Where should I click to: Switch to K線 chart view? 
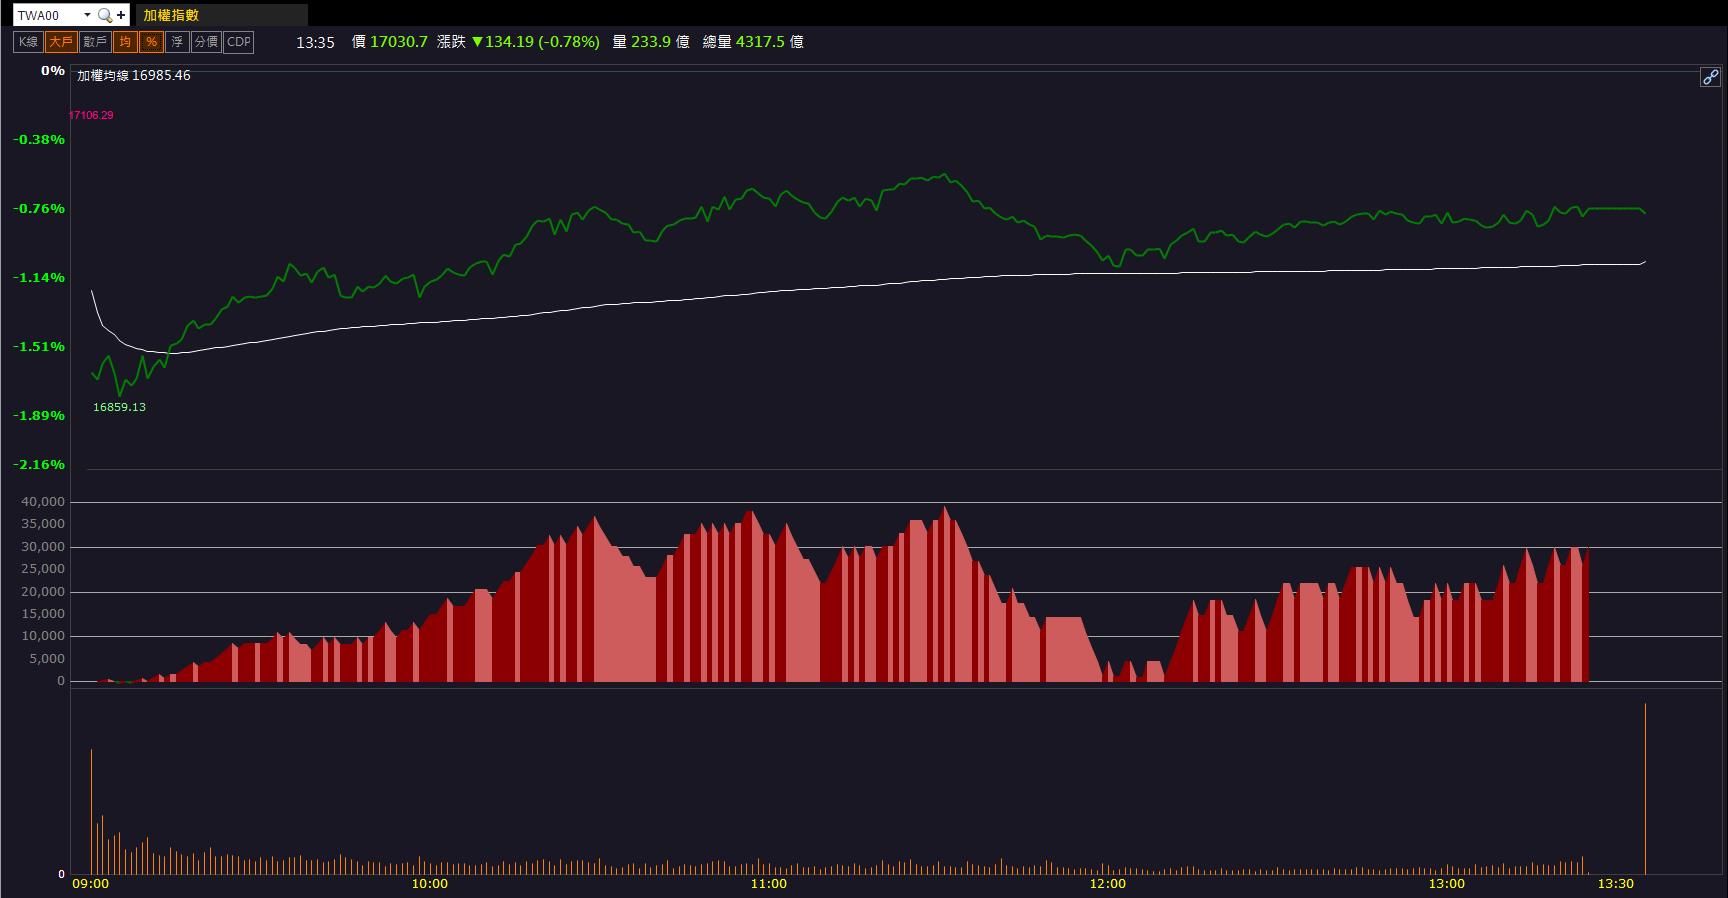28,42
